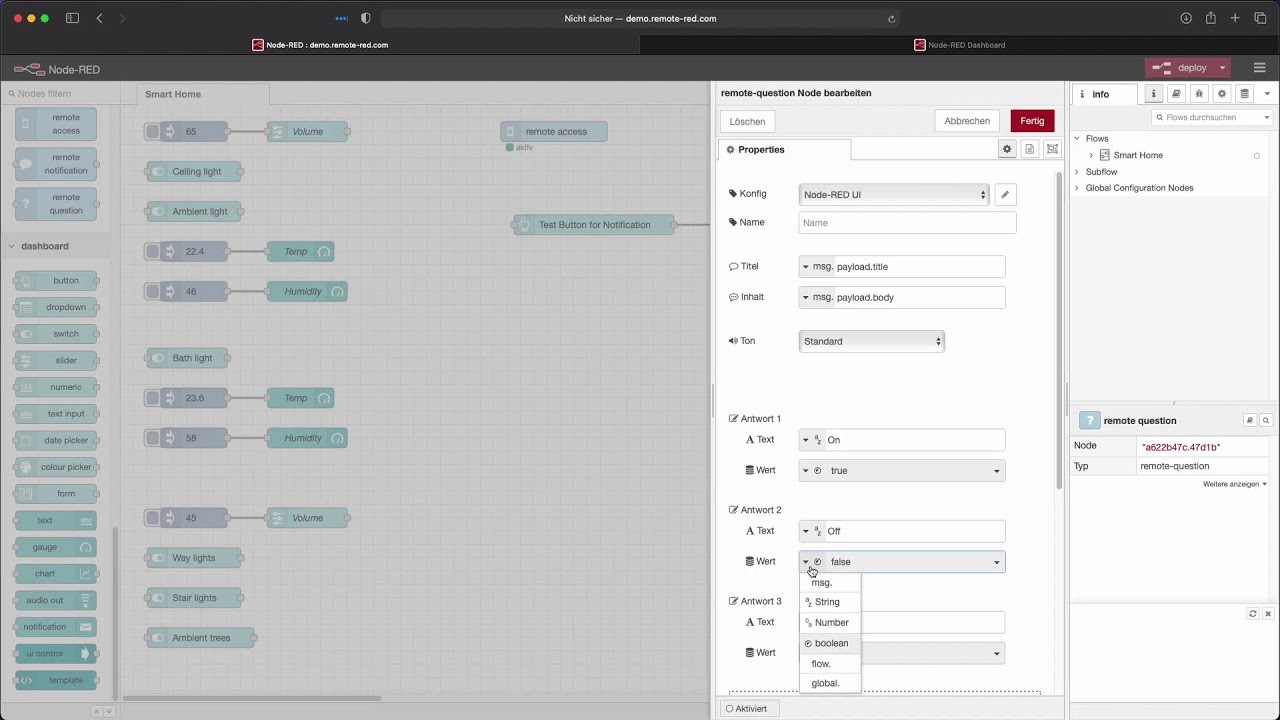Switch to the Node-RED Dashboard browser tab
The height and width of the screenshot is (720, 1280).
click(960, 45)
